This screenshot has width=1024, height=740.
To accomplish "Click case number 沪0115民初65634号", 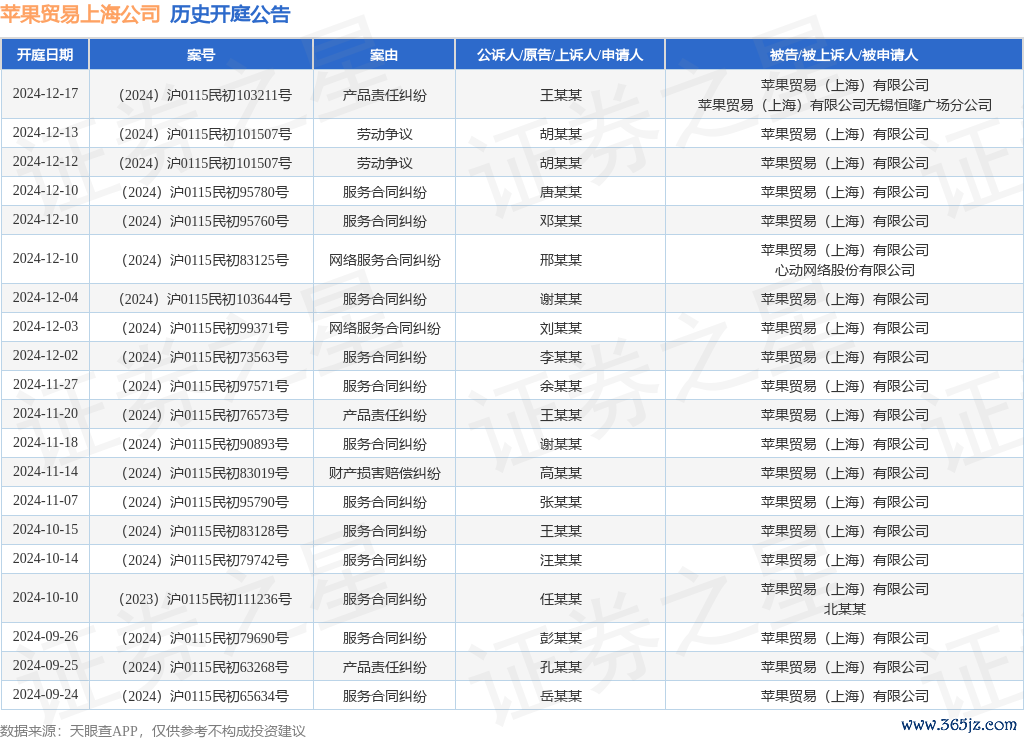I will tap(205, 696).
